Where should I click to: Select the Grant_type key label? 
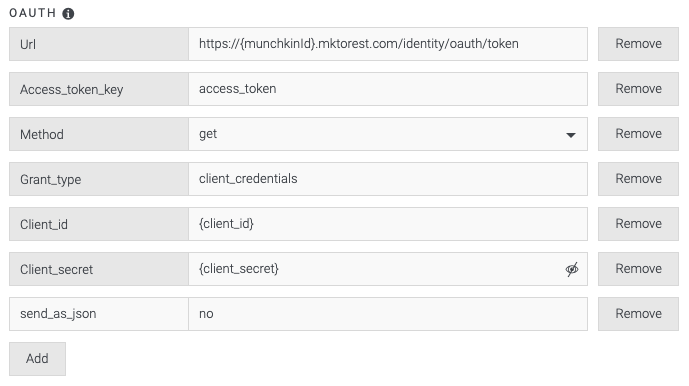point(99,179)
